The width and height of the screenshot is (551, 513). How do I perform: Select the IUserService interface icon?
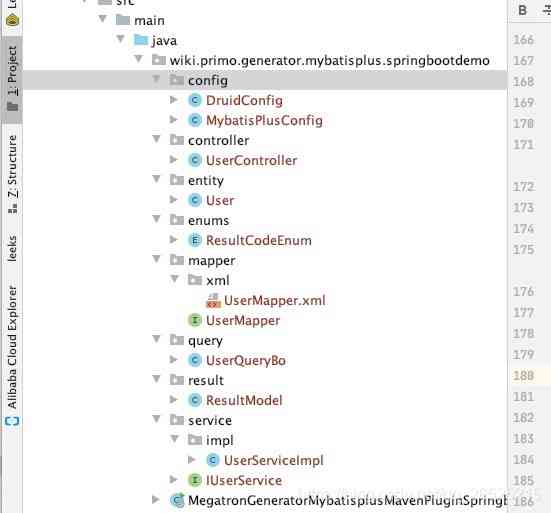pyautogui.click(x=195, y=480)
